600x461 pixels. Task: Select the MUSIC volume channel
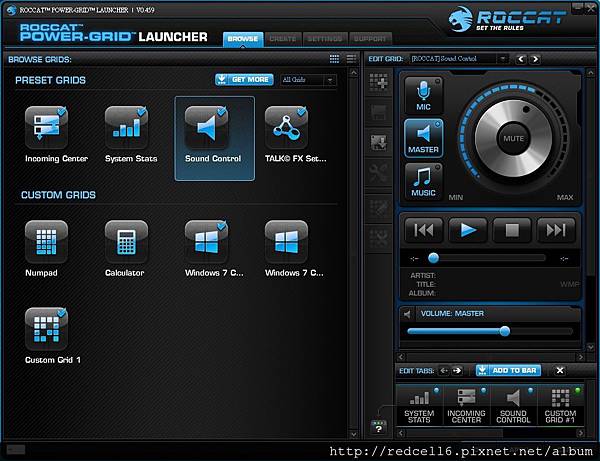point(424,181)
